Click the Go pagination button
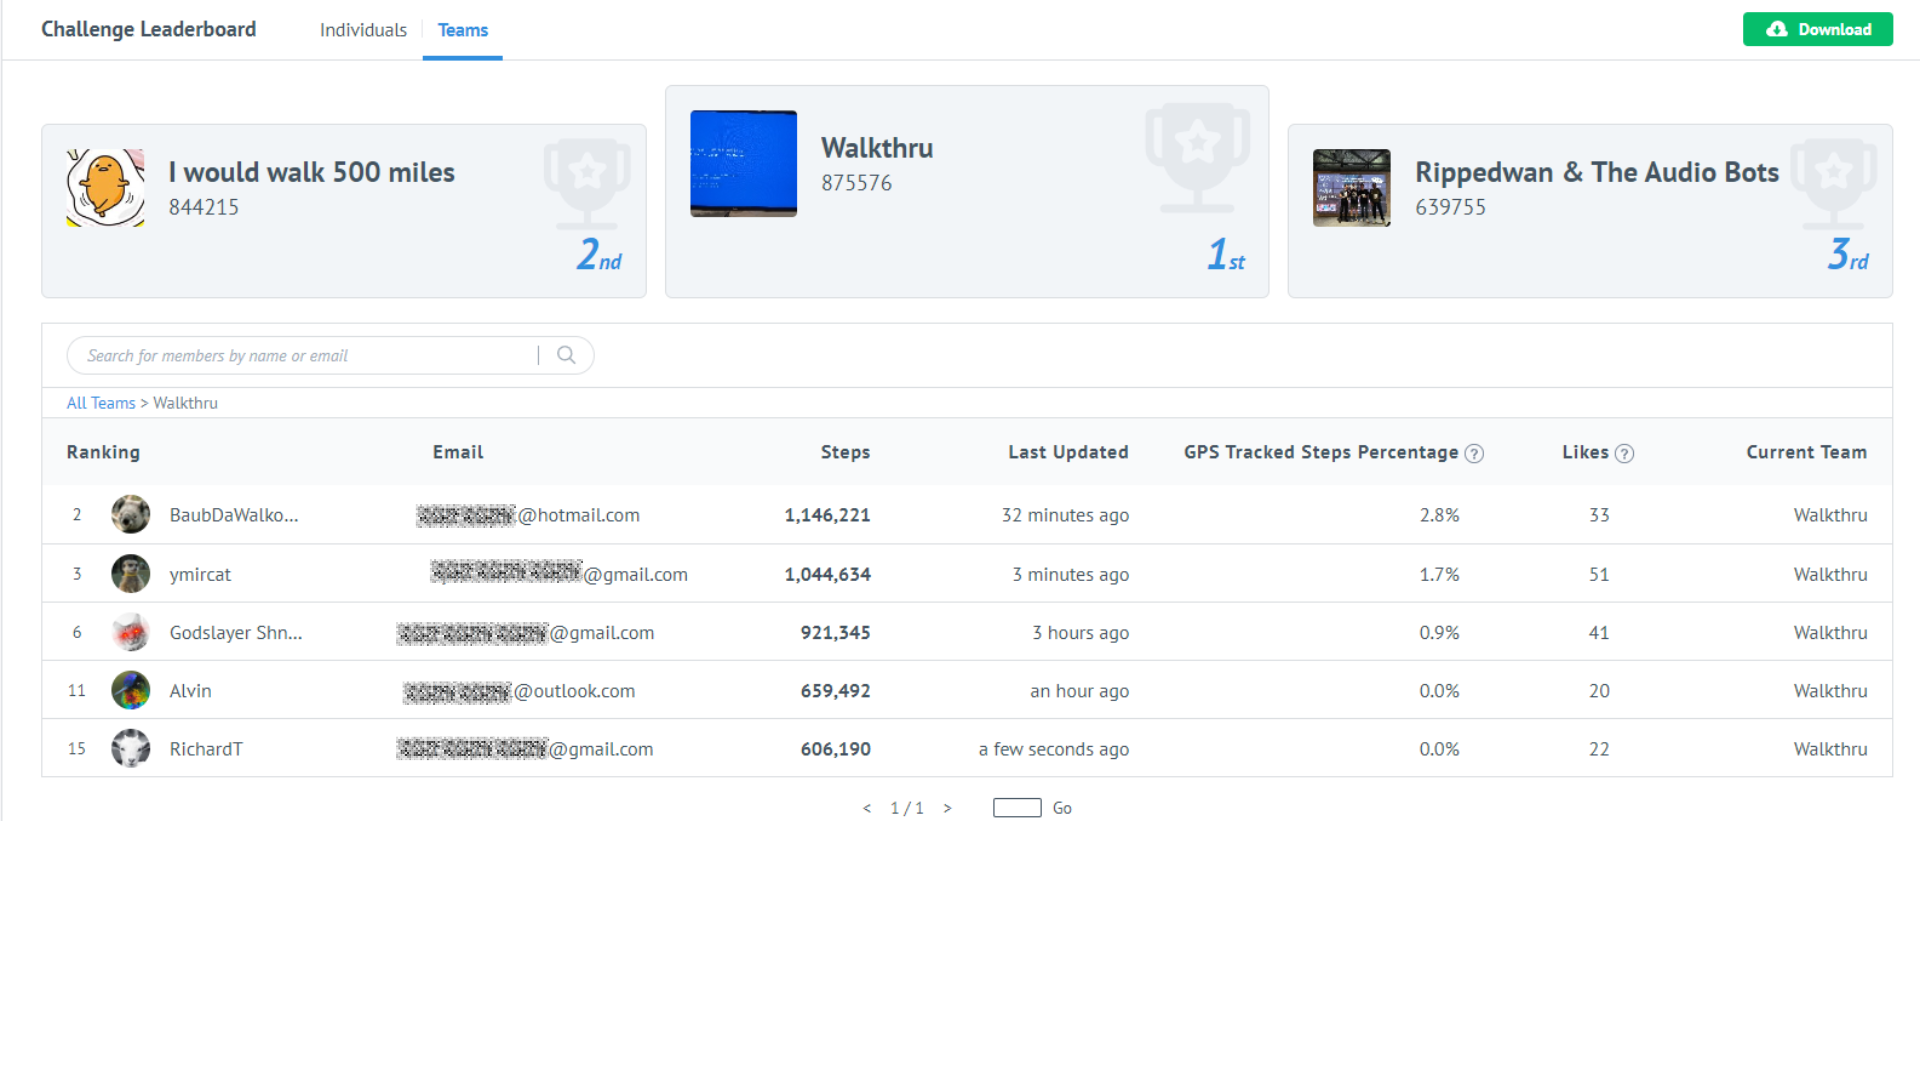The image size is (1920, 1080). tap(1062, 808)
